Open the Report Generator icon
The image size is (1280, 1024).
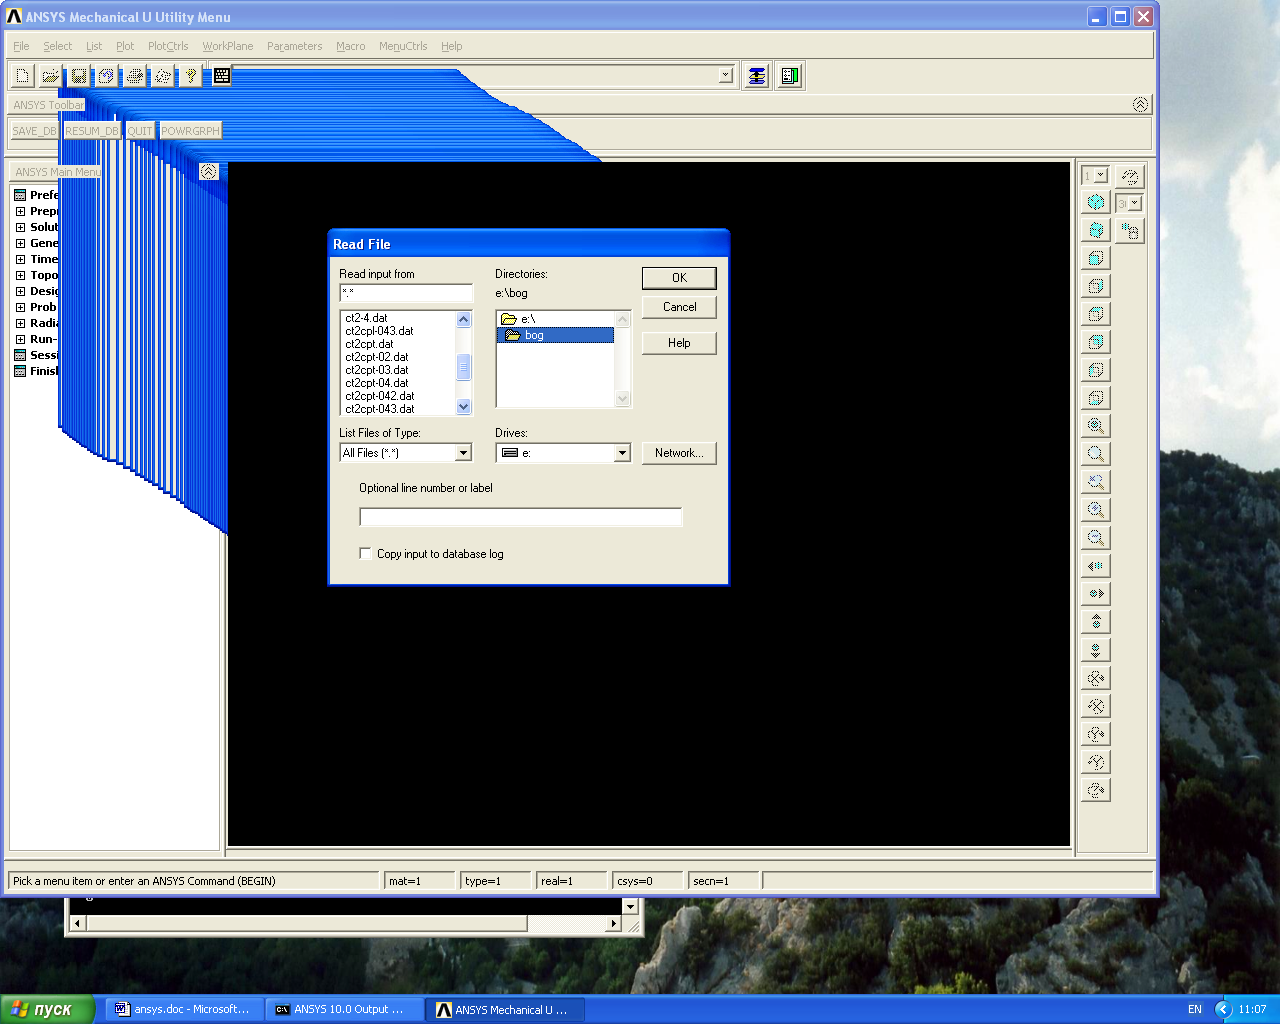point(162,76)
